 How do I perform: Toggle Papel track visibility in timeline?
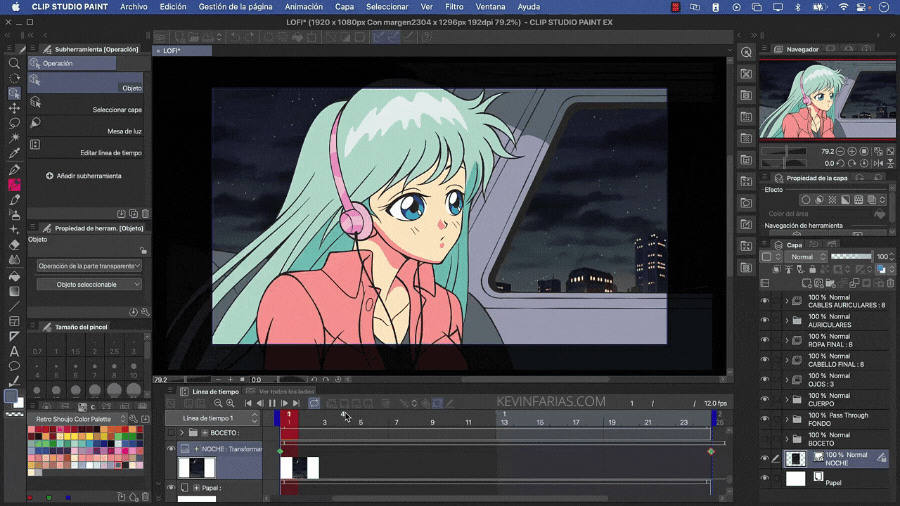click(170, 488)
